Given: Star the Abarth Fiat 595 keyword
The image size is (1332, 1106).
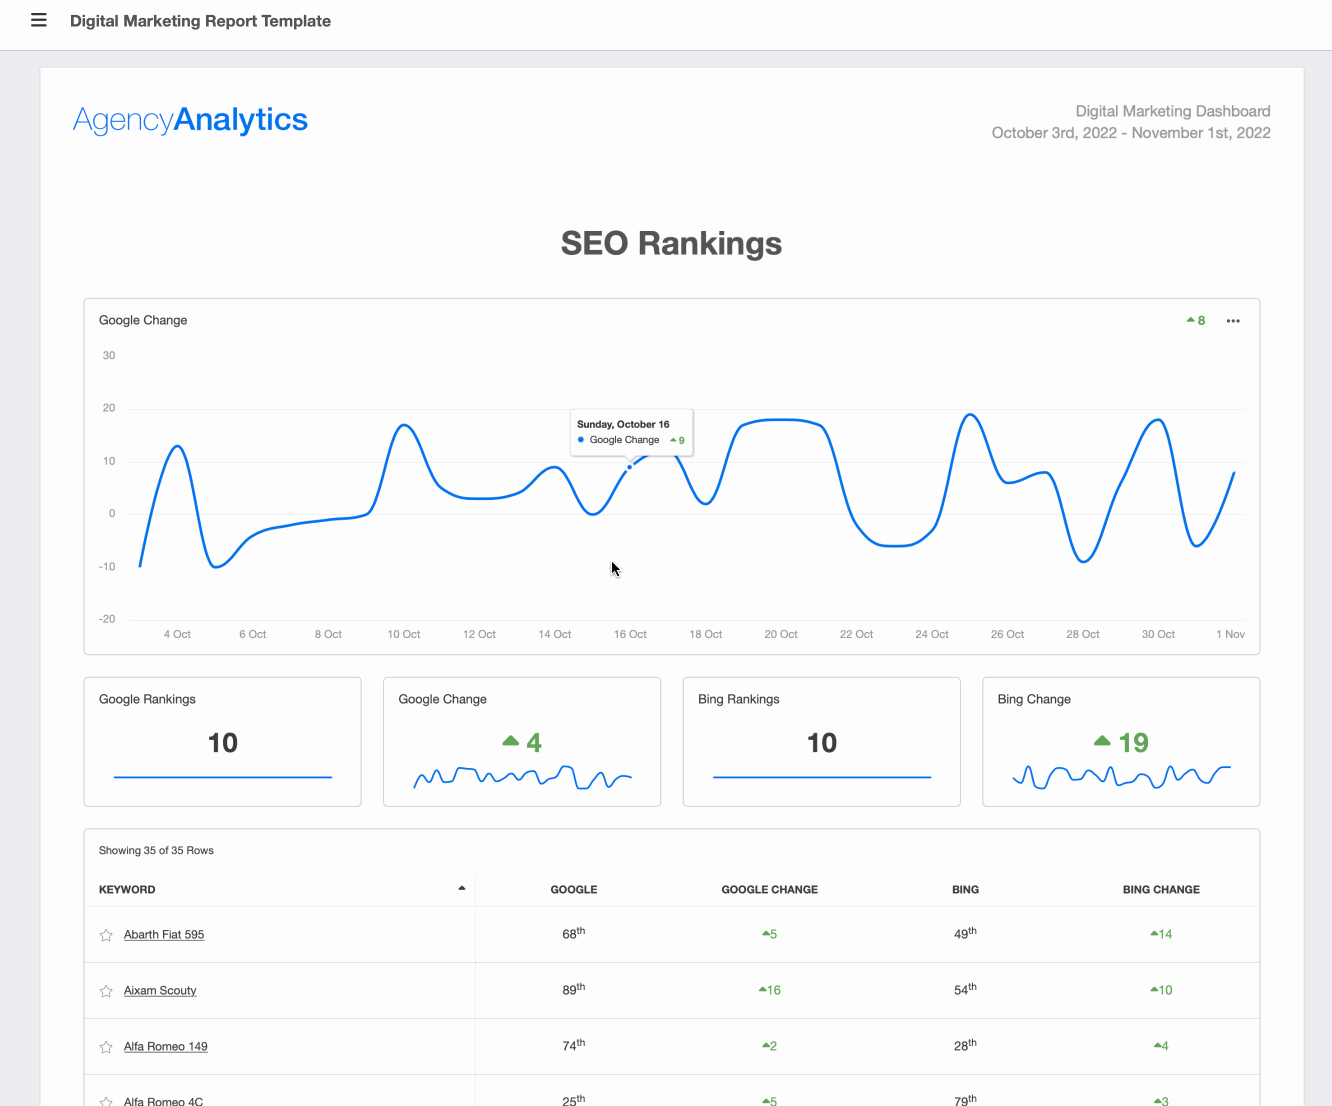Looking at the screenshot, I should pos(106,935).
